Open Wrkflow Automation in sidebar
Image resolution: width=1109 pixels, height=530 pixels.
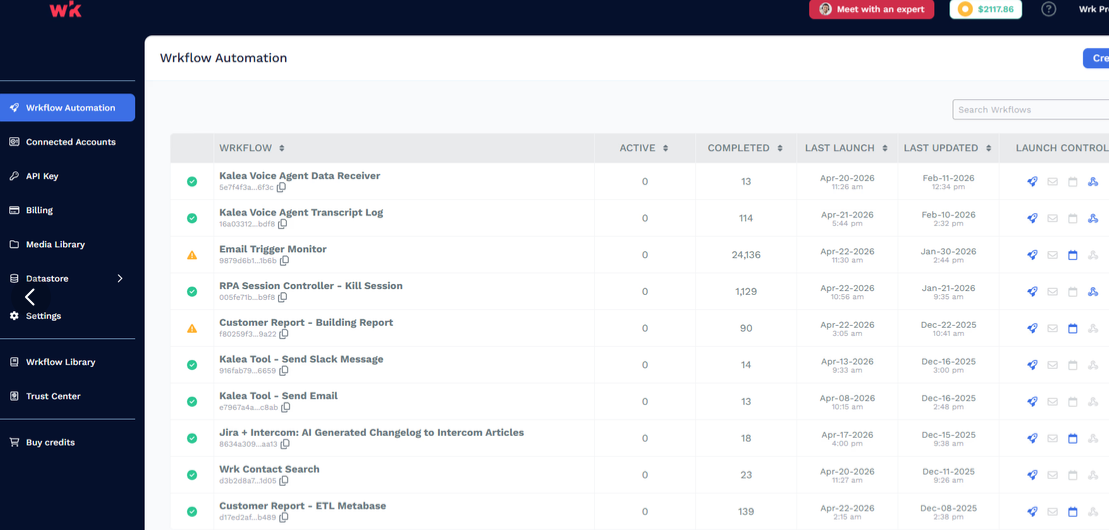pos(67,108)
